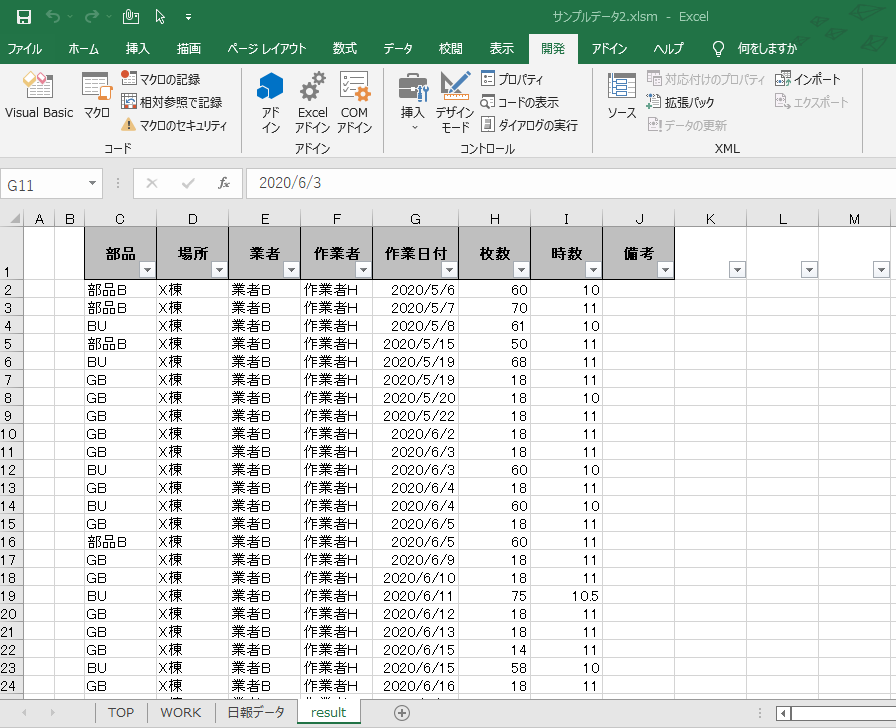Open the XML ソース pane
This screenshot has height=728, width=896.
click(x=622, y=95)
